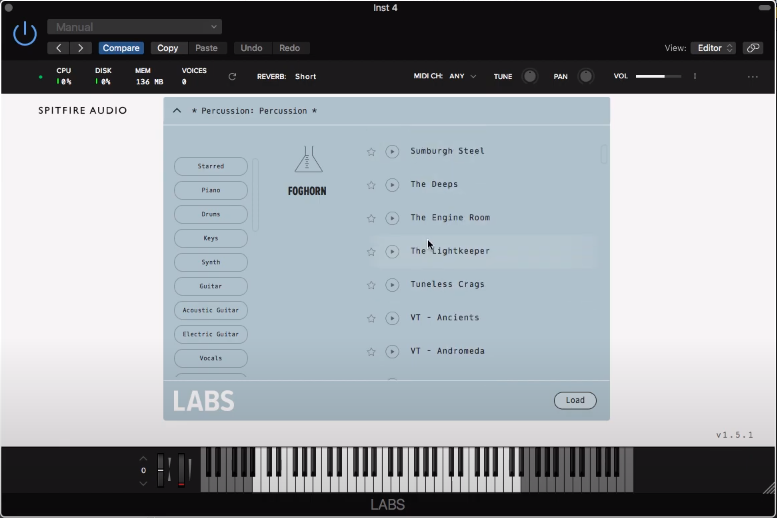Click the category list scrollbar
The height and width of the screenshot is (518, 777).
pos(256,195)
